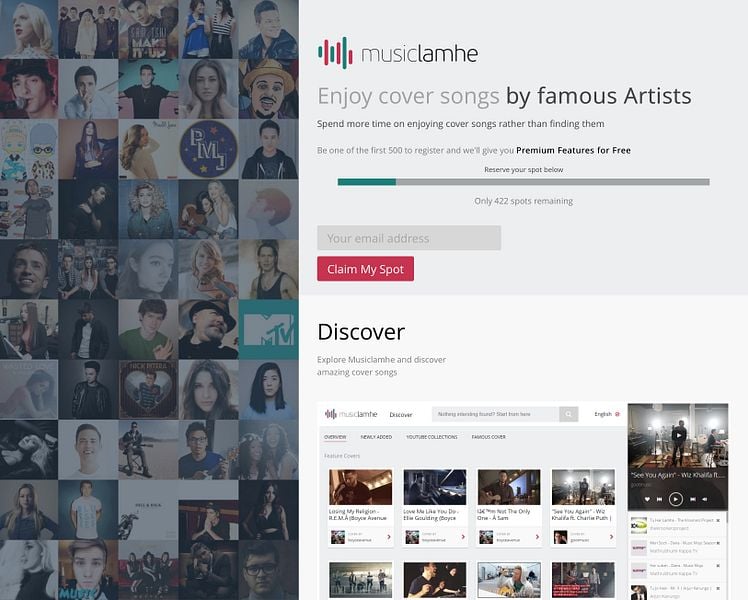Screen dimensions: 748x600
Task: Open the English language selector
Action: point(607,414)
